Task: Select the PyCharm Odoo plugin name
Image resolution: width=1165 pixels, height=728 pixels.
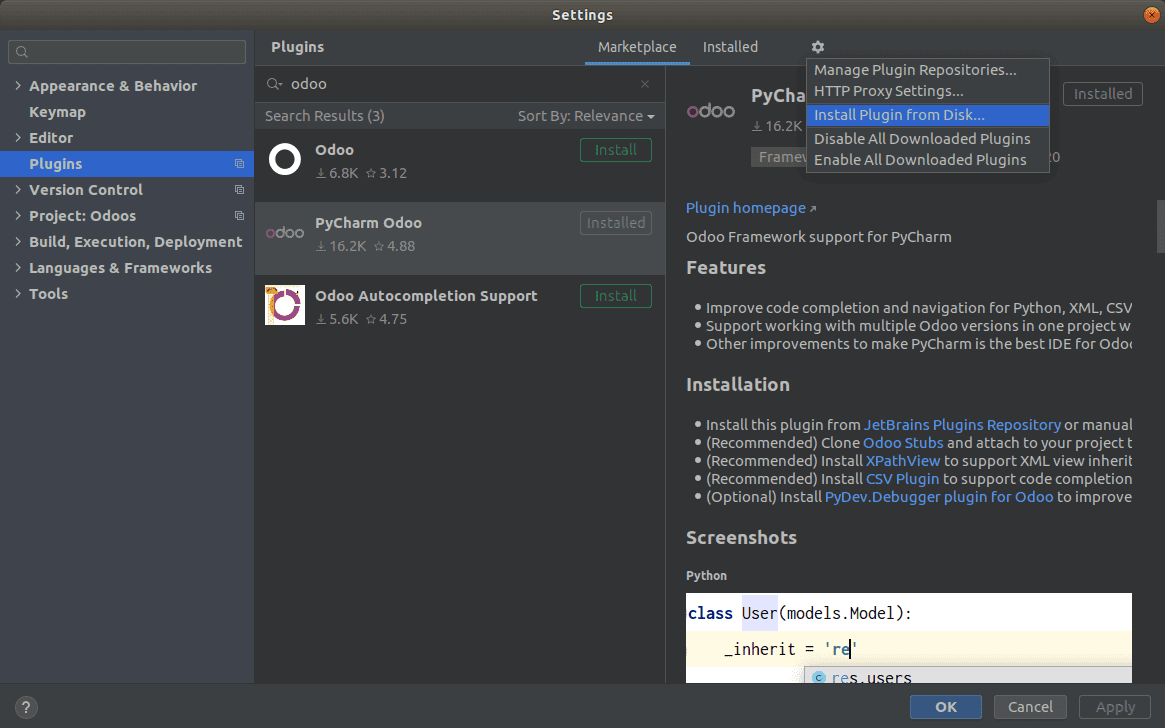Action: 369,223
